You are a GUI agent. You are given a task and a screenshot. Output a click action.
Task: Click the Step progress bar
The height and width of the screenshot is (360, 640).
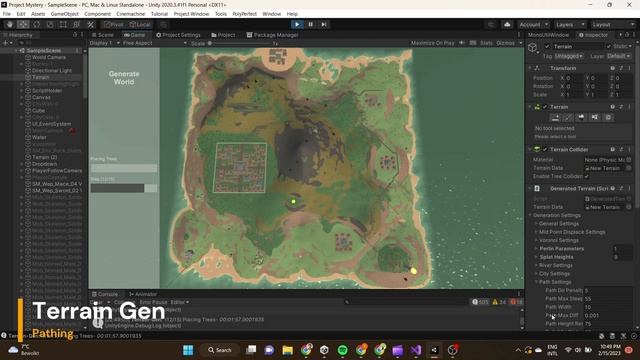(x=124, y=188)
